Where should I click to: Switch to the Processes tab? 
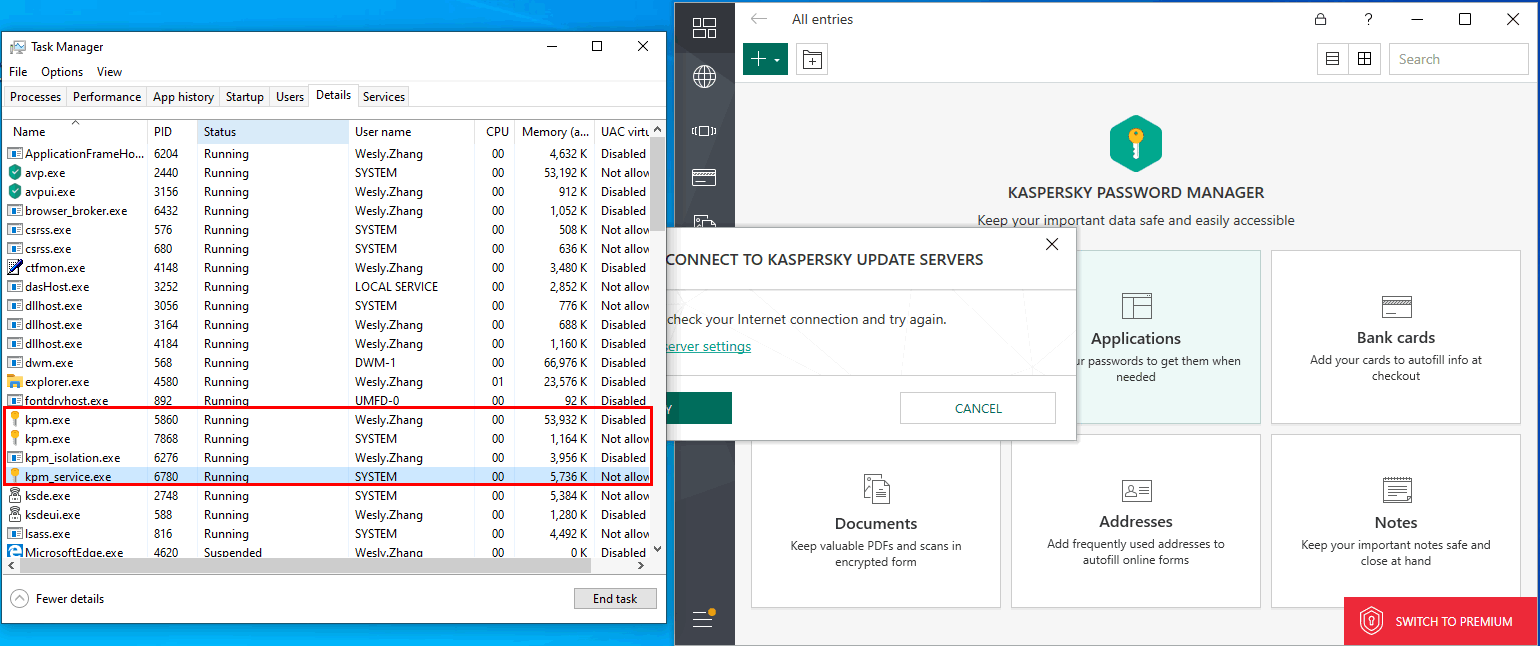click(x=36, y=97)
